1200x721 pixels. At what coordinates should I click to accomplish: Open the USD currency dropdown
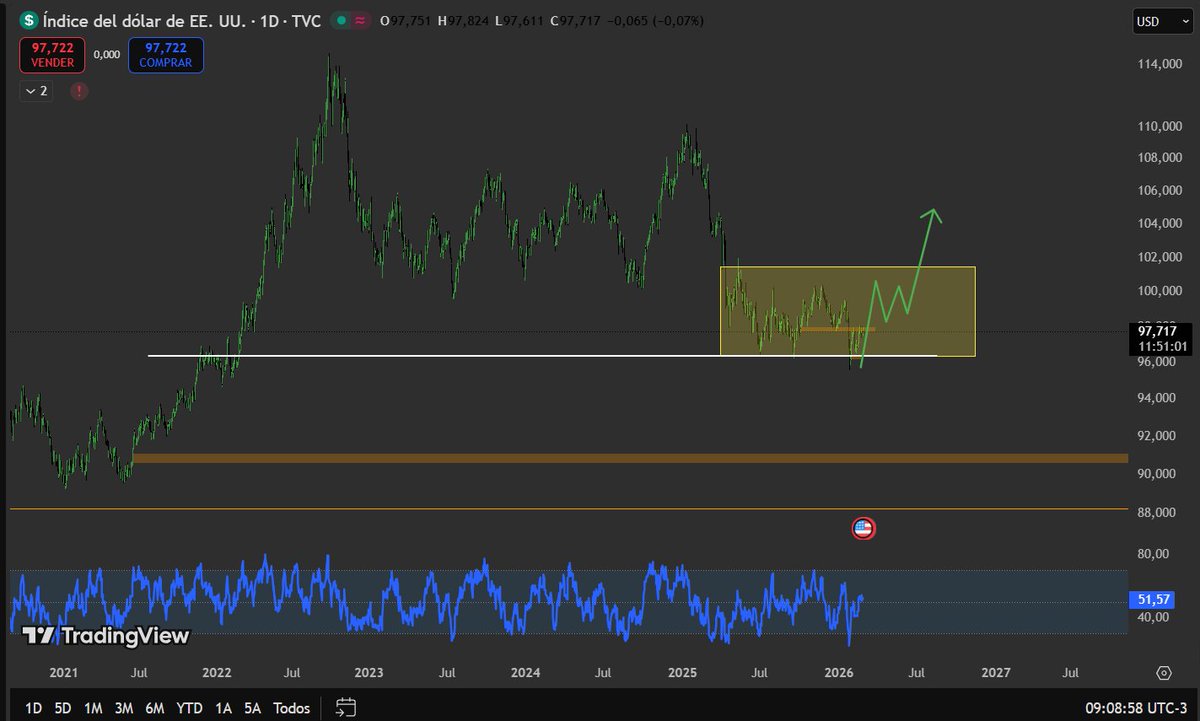point(1161,21)
